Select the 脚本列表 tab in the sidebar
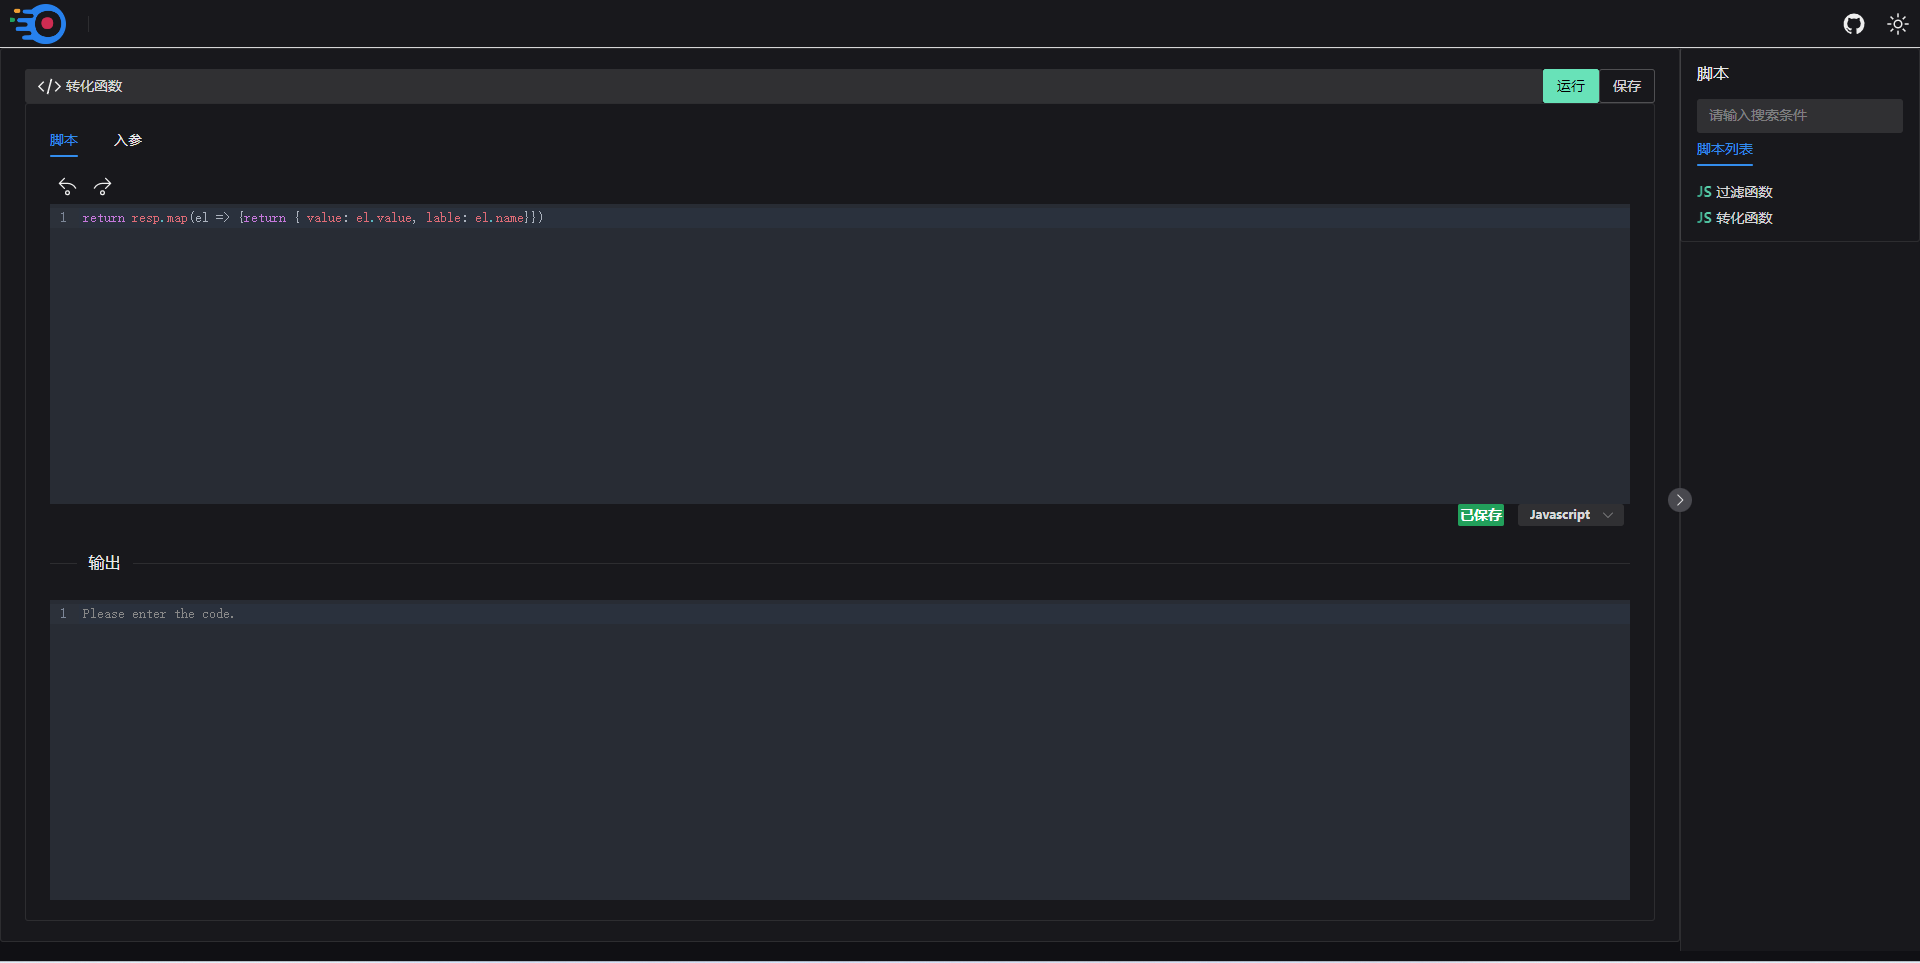The width and height of the screenshot is (1920, 963). coord(1724,149)
